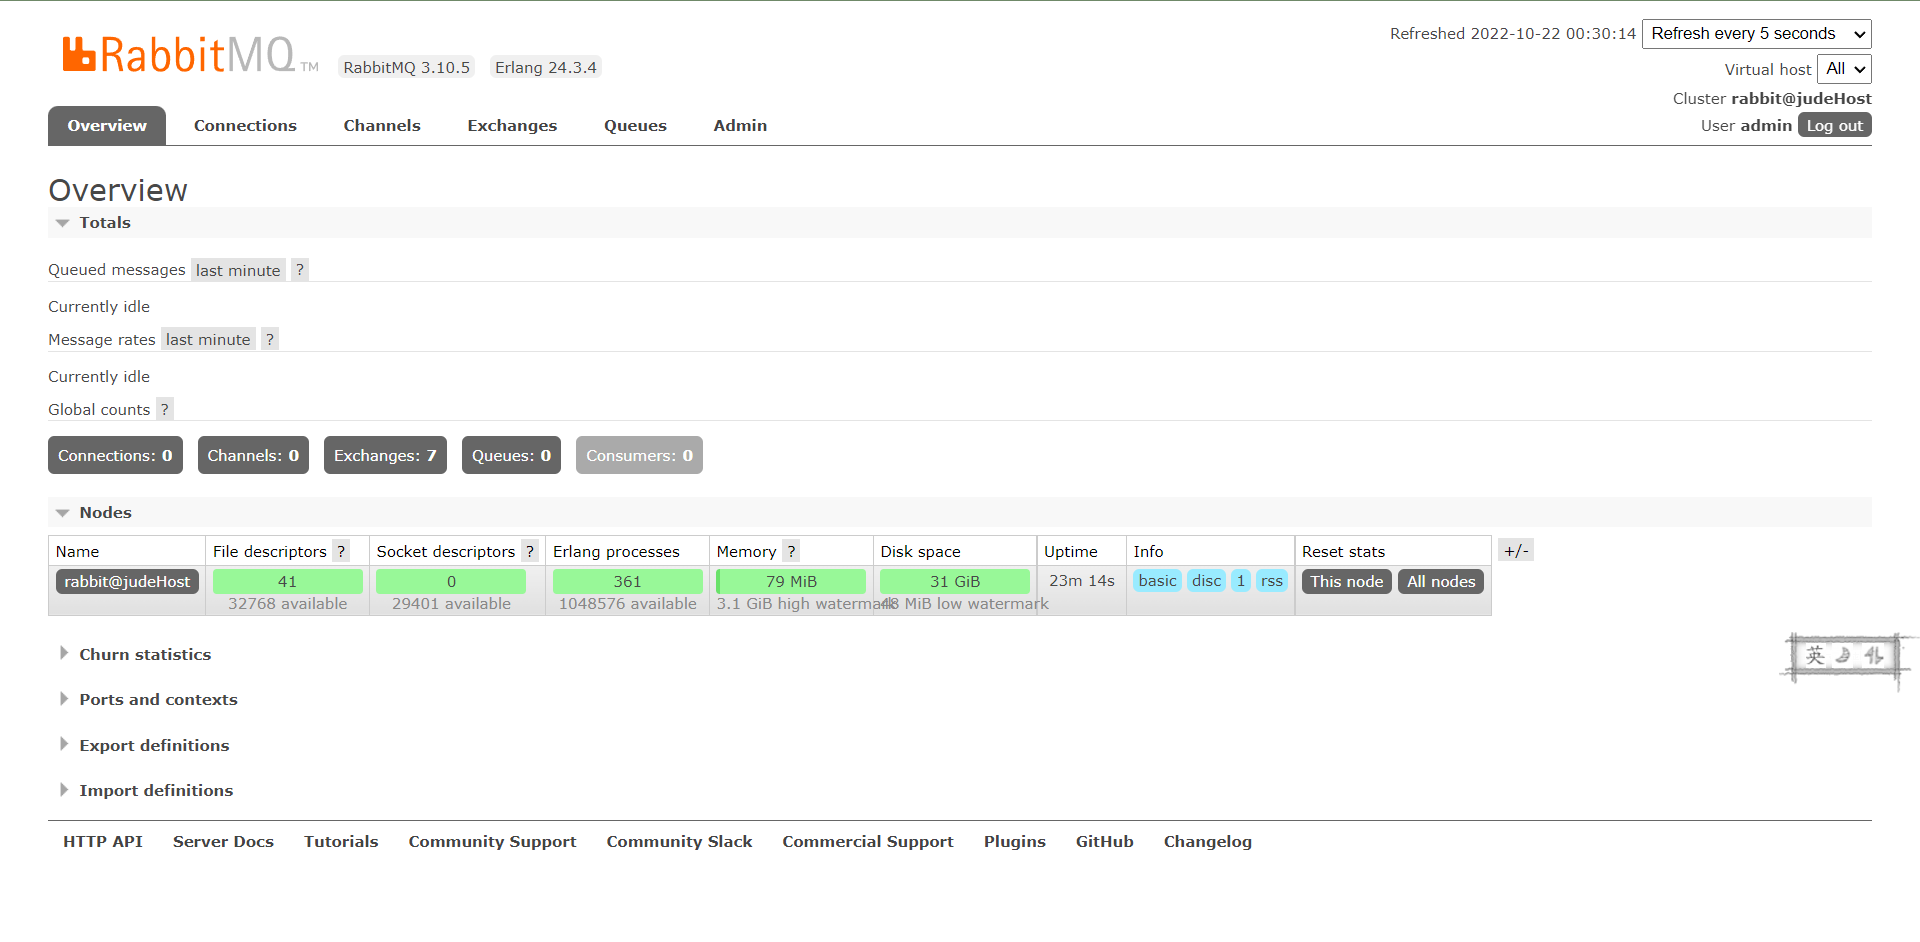Switch to the Queues tab
1920x942 pixels.
pos(635,126)
